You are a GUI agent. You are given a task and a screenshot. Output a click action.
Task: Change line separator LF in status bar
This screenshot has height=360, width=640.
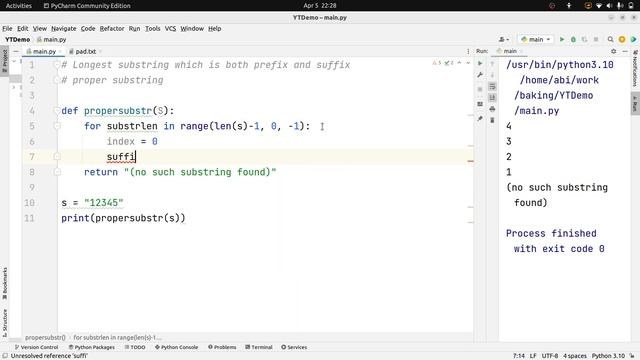(533, 356)
